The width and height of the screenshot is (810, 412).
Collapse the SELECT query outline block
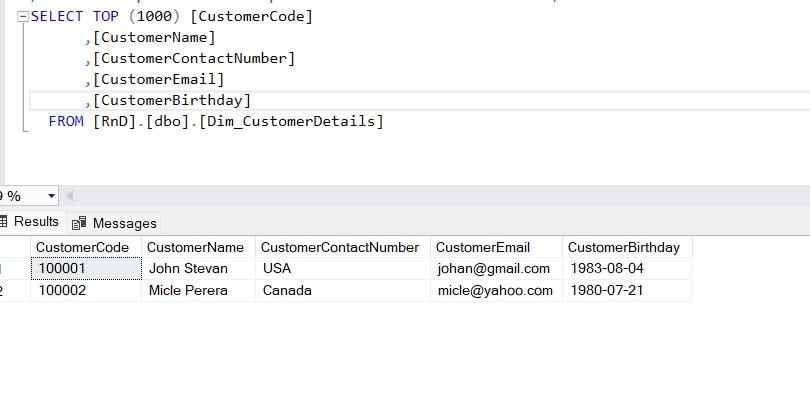pyautogui.click(x=22, y=17)
